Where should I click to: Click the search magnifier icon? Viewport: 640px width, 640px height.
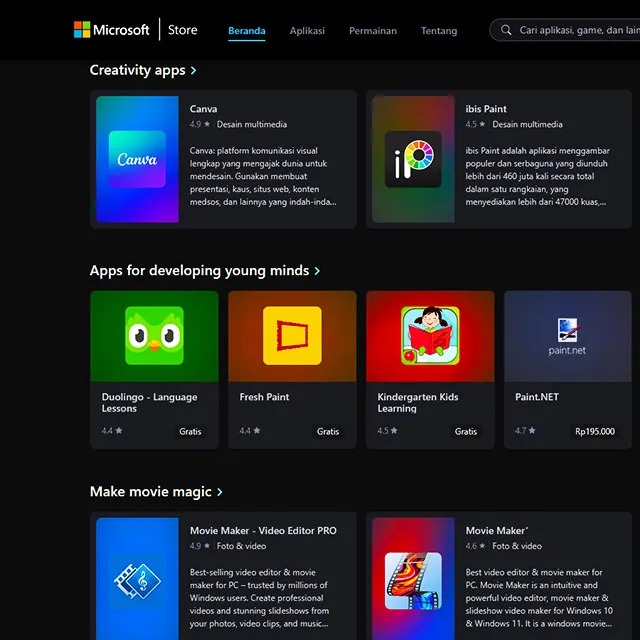click(506, 30)
